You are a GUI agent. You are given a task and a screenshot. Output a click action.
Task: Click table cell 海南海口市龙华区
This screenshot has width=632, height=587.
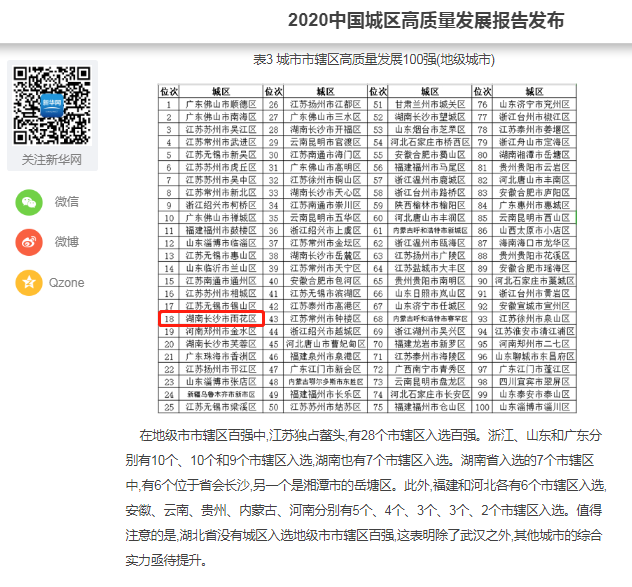[x=534, y=243]
